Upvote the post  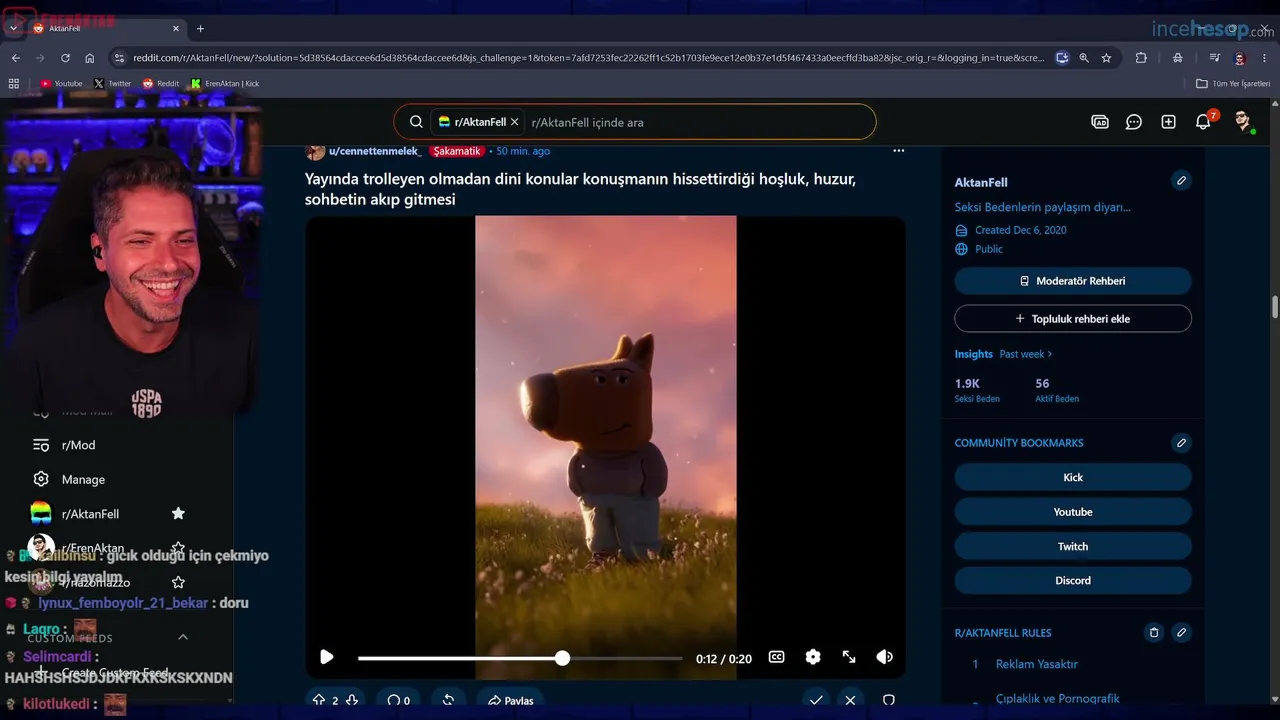point(319,700)
